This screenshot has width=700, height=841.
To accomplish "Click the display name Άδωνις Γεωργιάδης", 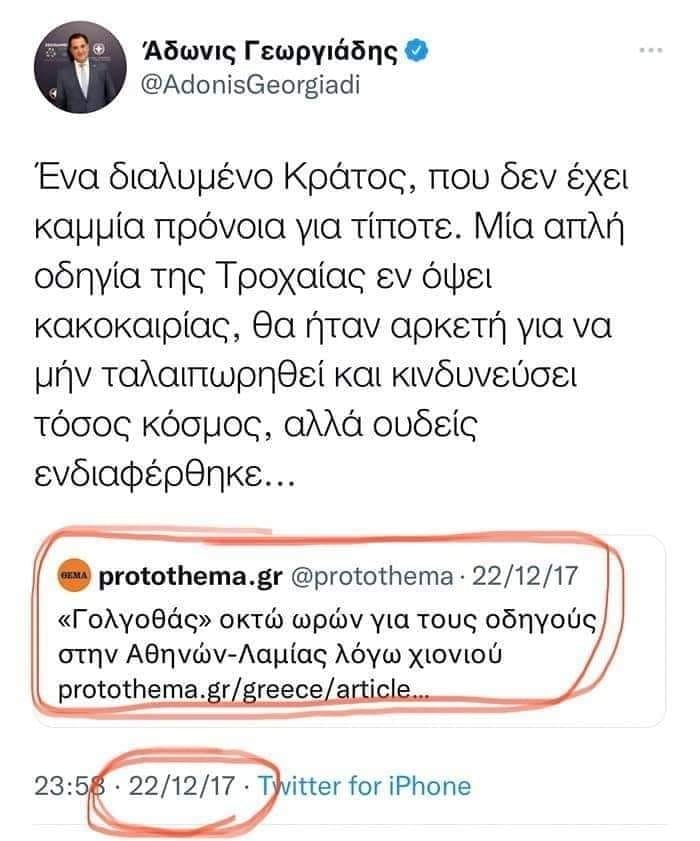I will pos(271,50).
